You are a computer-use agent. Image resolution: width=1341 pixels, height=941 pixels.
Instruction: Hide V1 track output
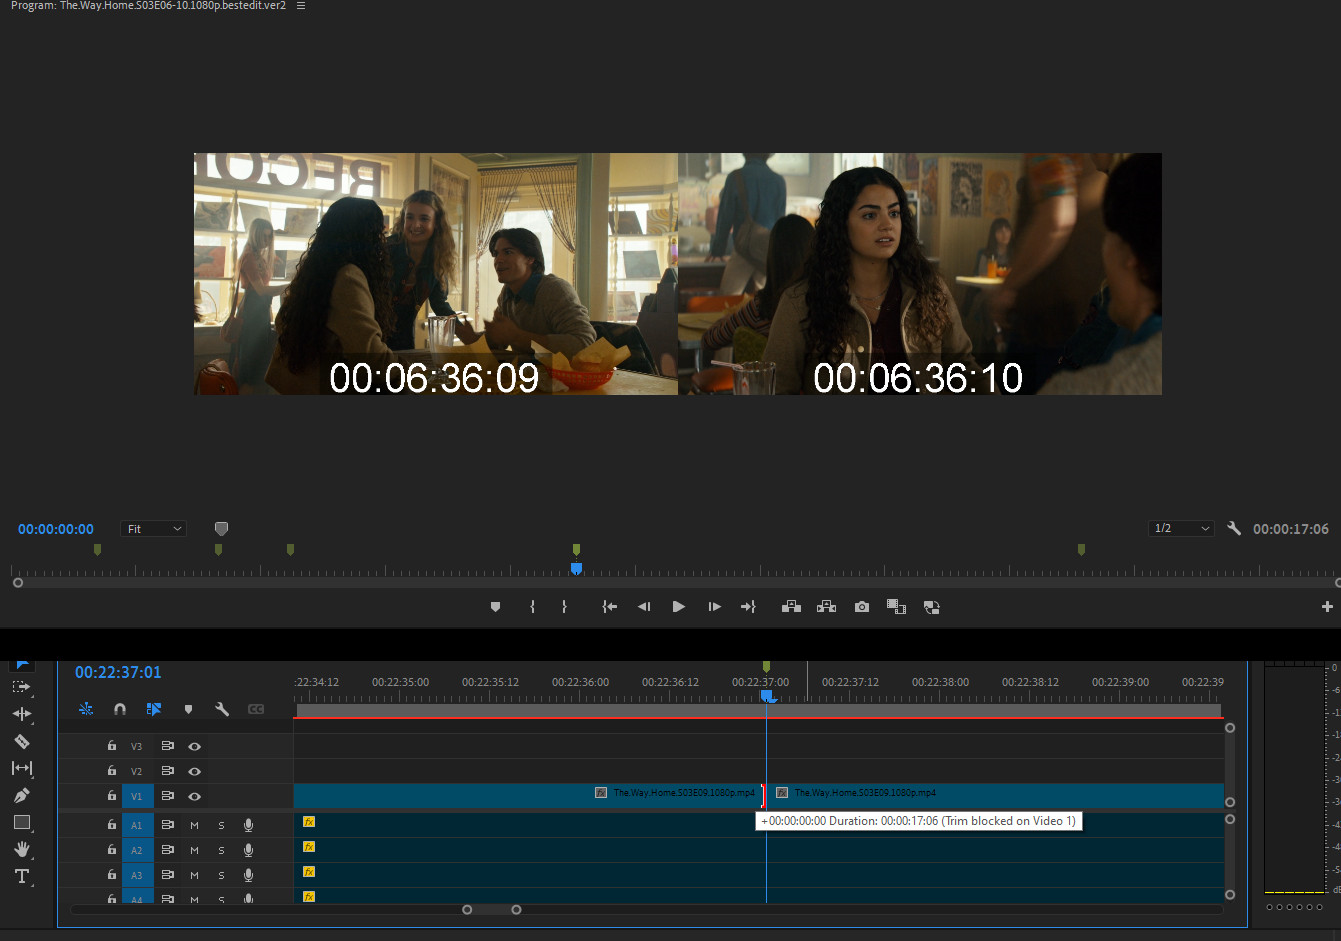[x=195, y=796]
